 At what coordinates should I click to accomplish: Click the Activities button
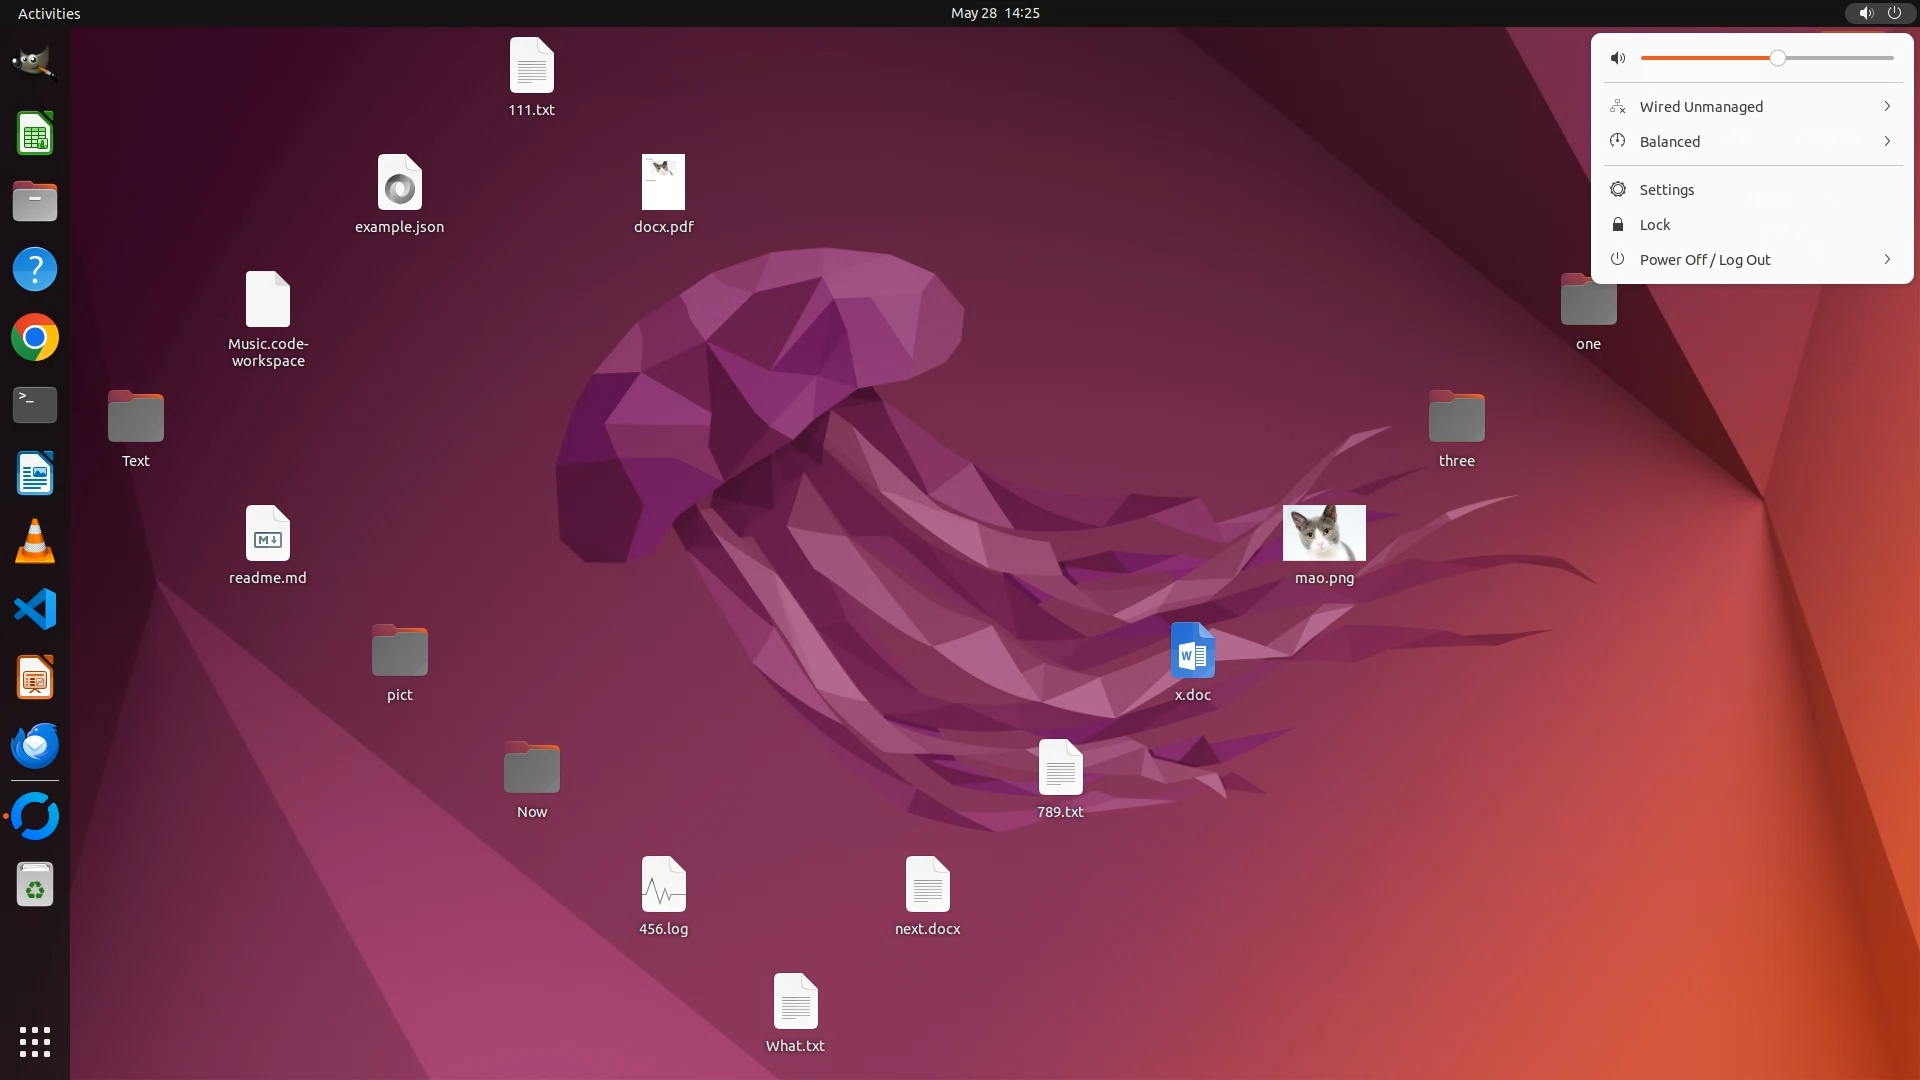49,13
